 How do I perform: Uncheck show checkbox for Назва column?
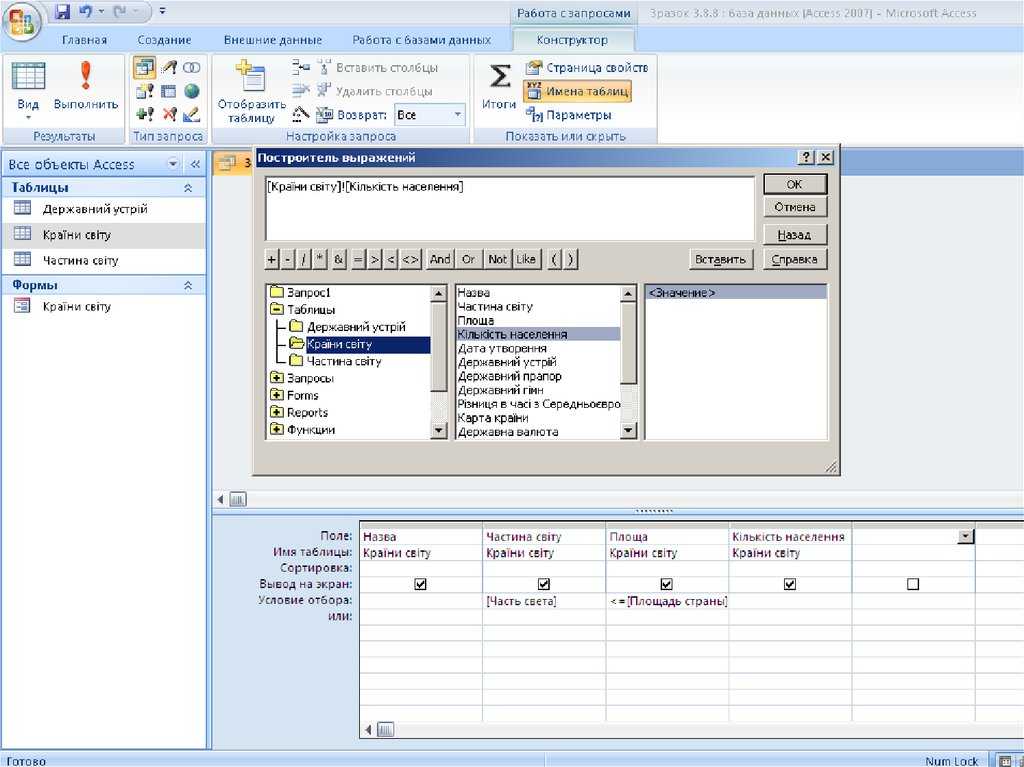(421, 585)
